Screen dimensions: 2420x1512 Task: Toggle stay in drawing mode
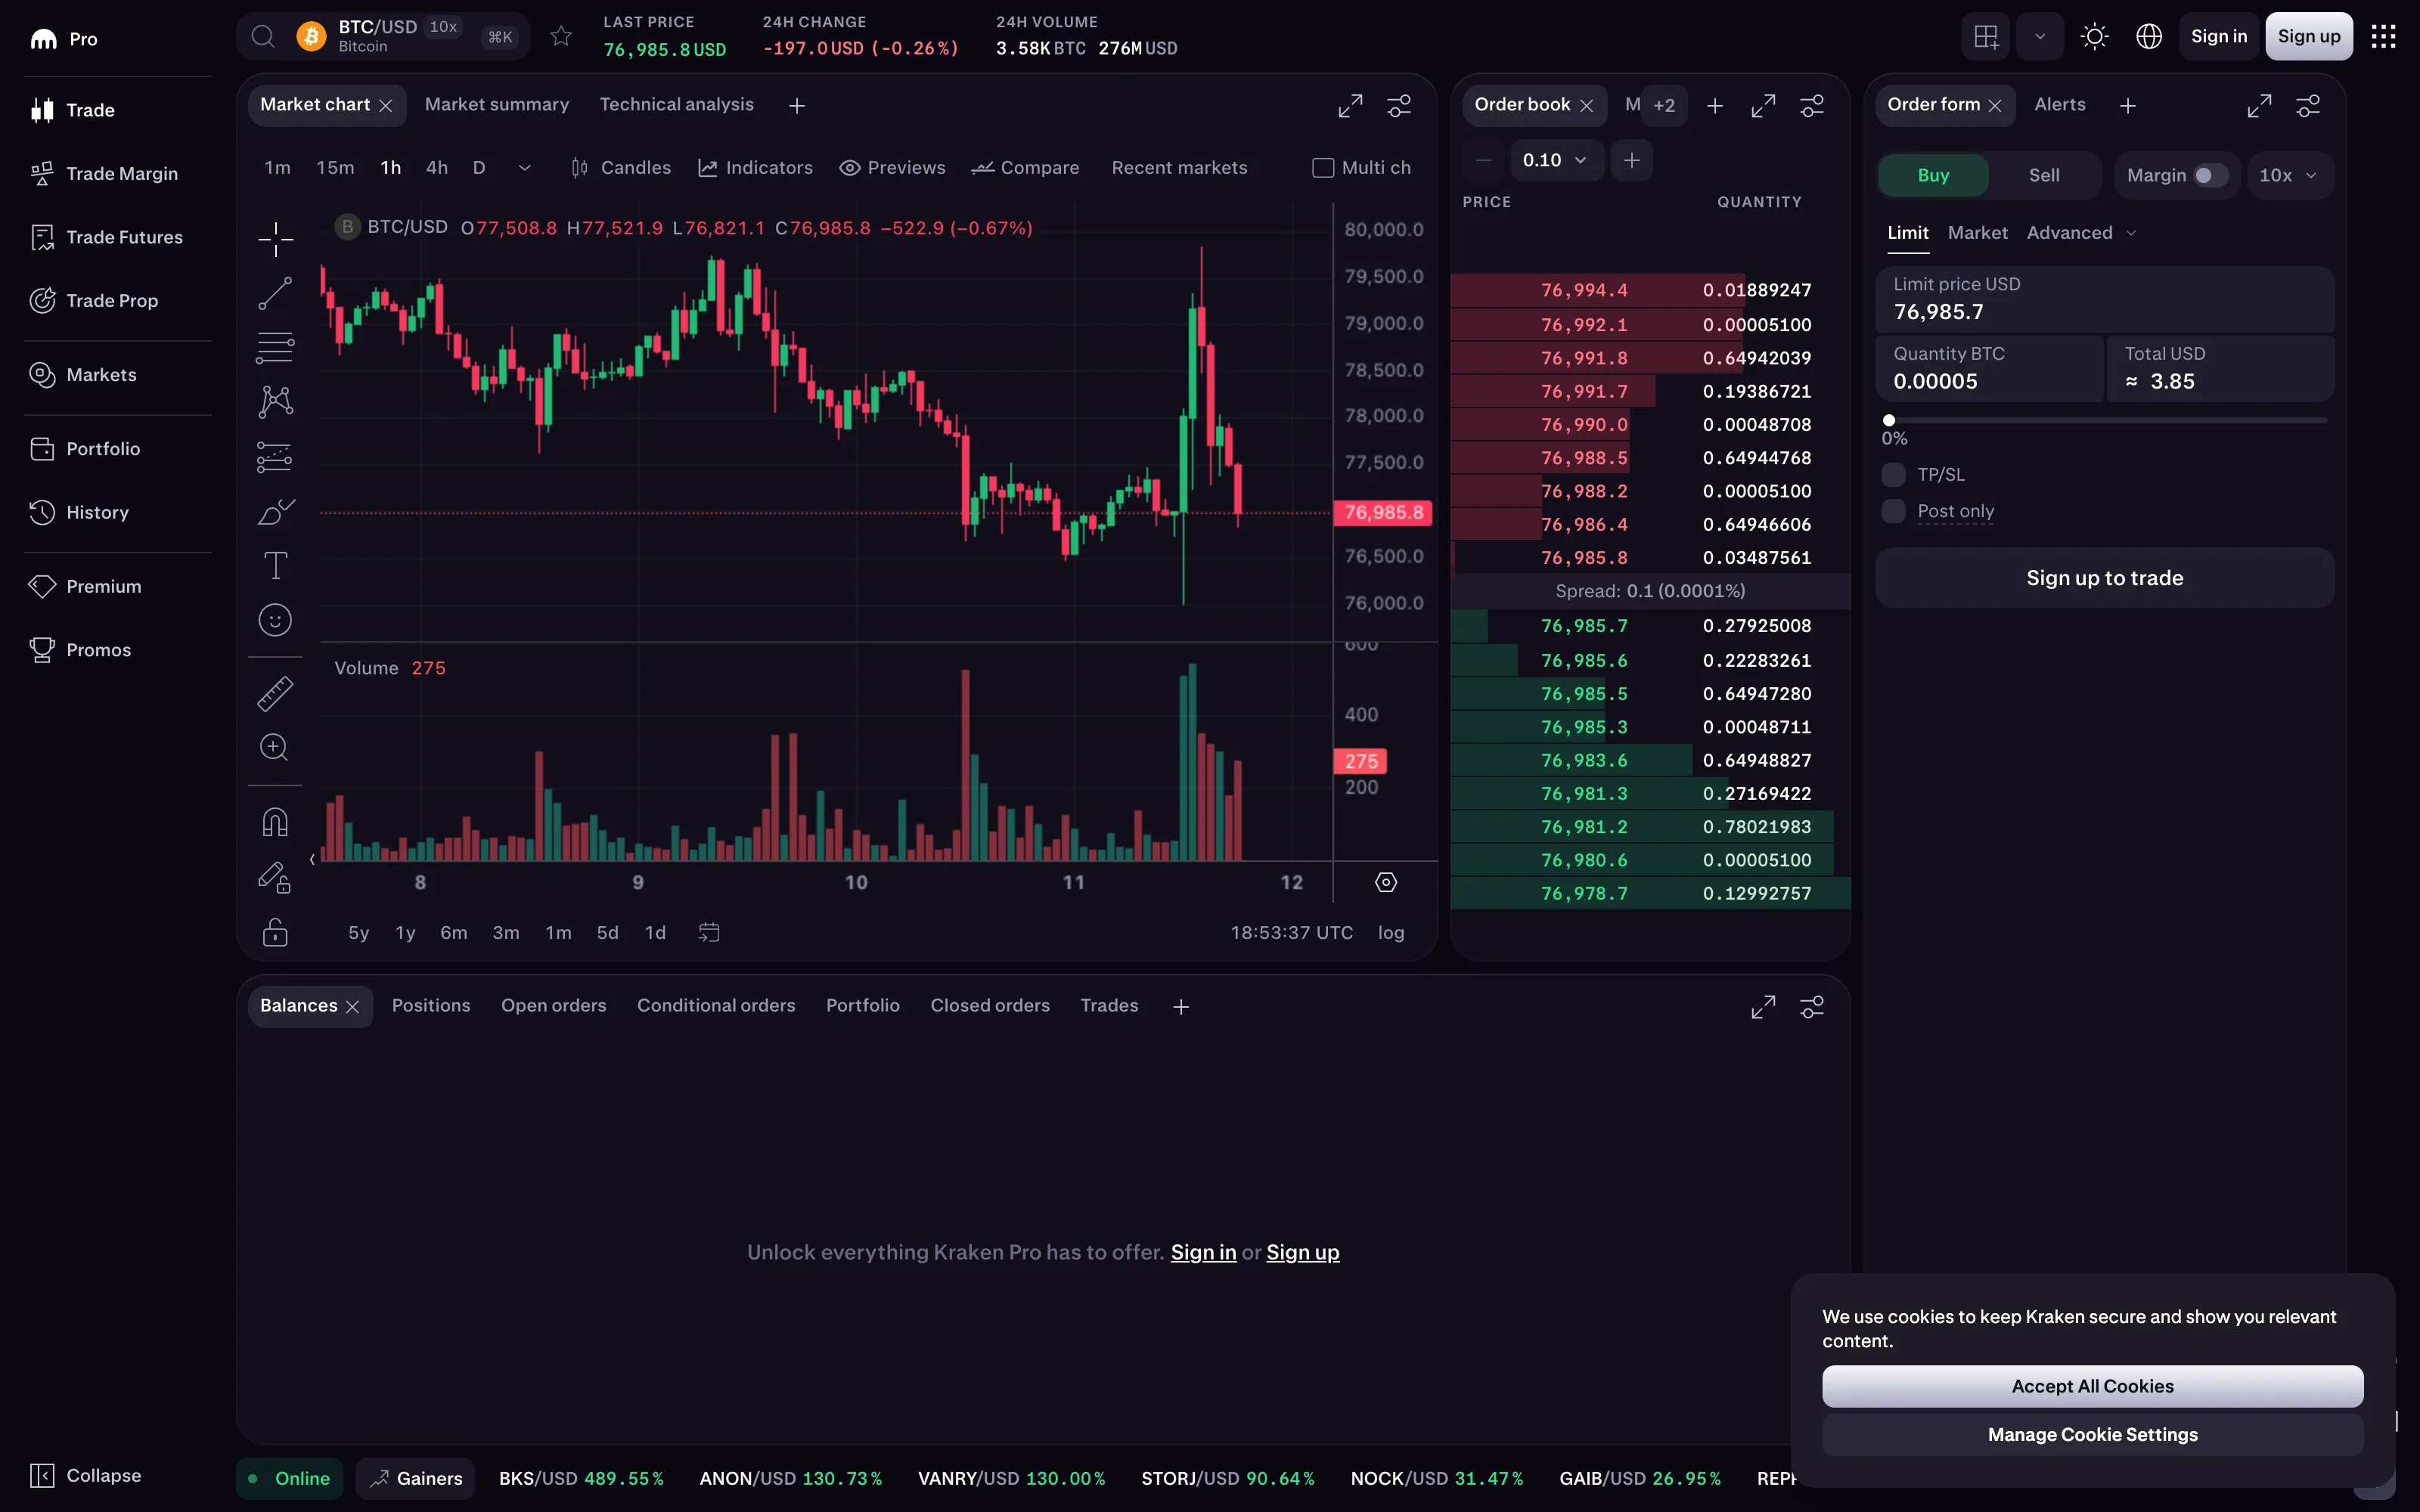(x=275, y=877)
